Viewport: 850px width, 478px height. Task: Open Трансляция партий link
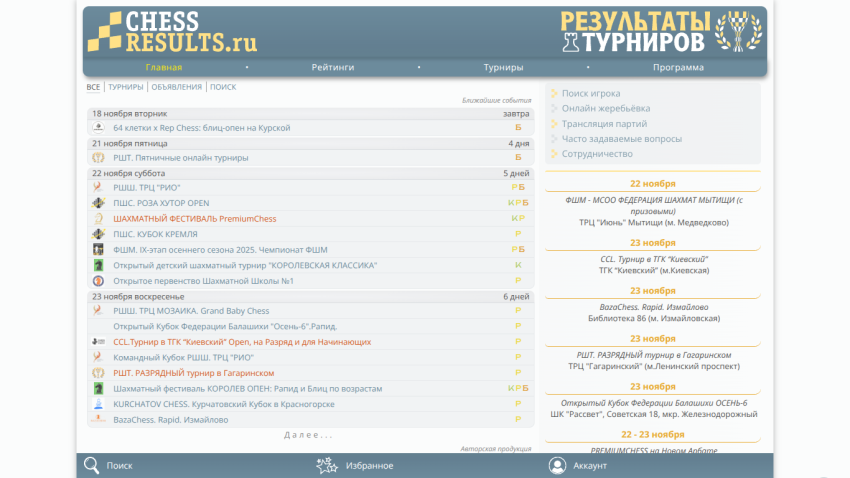(604, 124)
